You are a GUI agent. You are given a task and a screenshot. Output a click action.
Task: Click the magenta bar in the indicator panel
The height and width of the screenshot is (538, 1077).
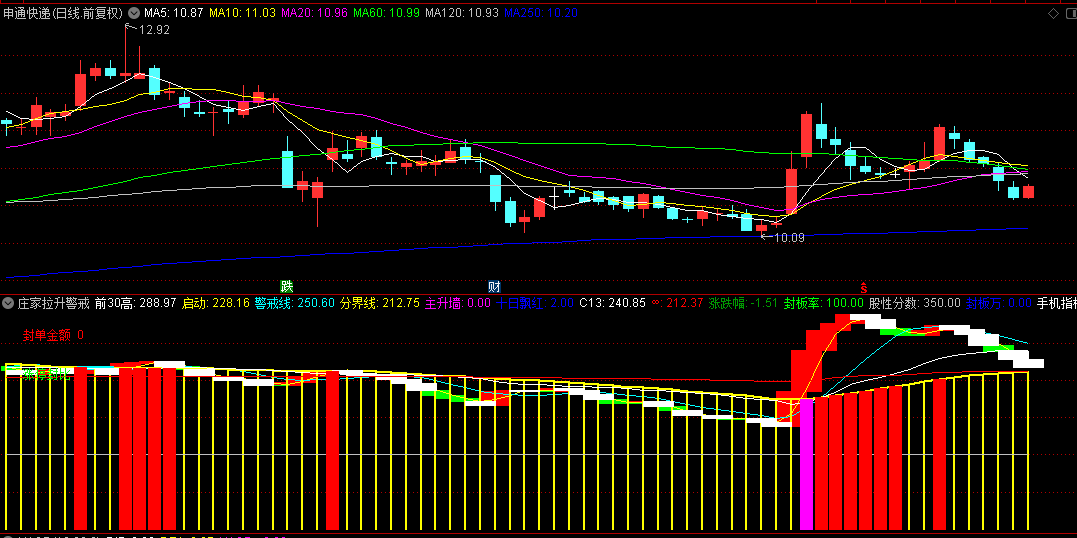[807, 464]
